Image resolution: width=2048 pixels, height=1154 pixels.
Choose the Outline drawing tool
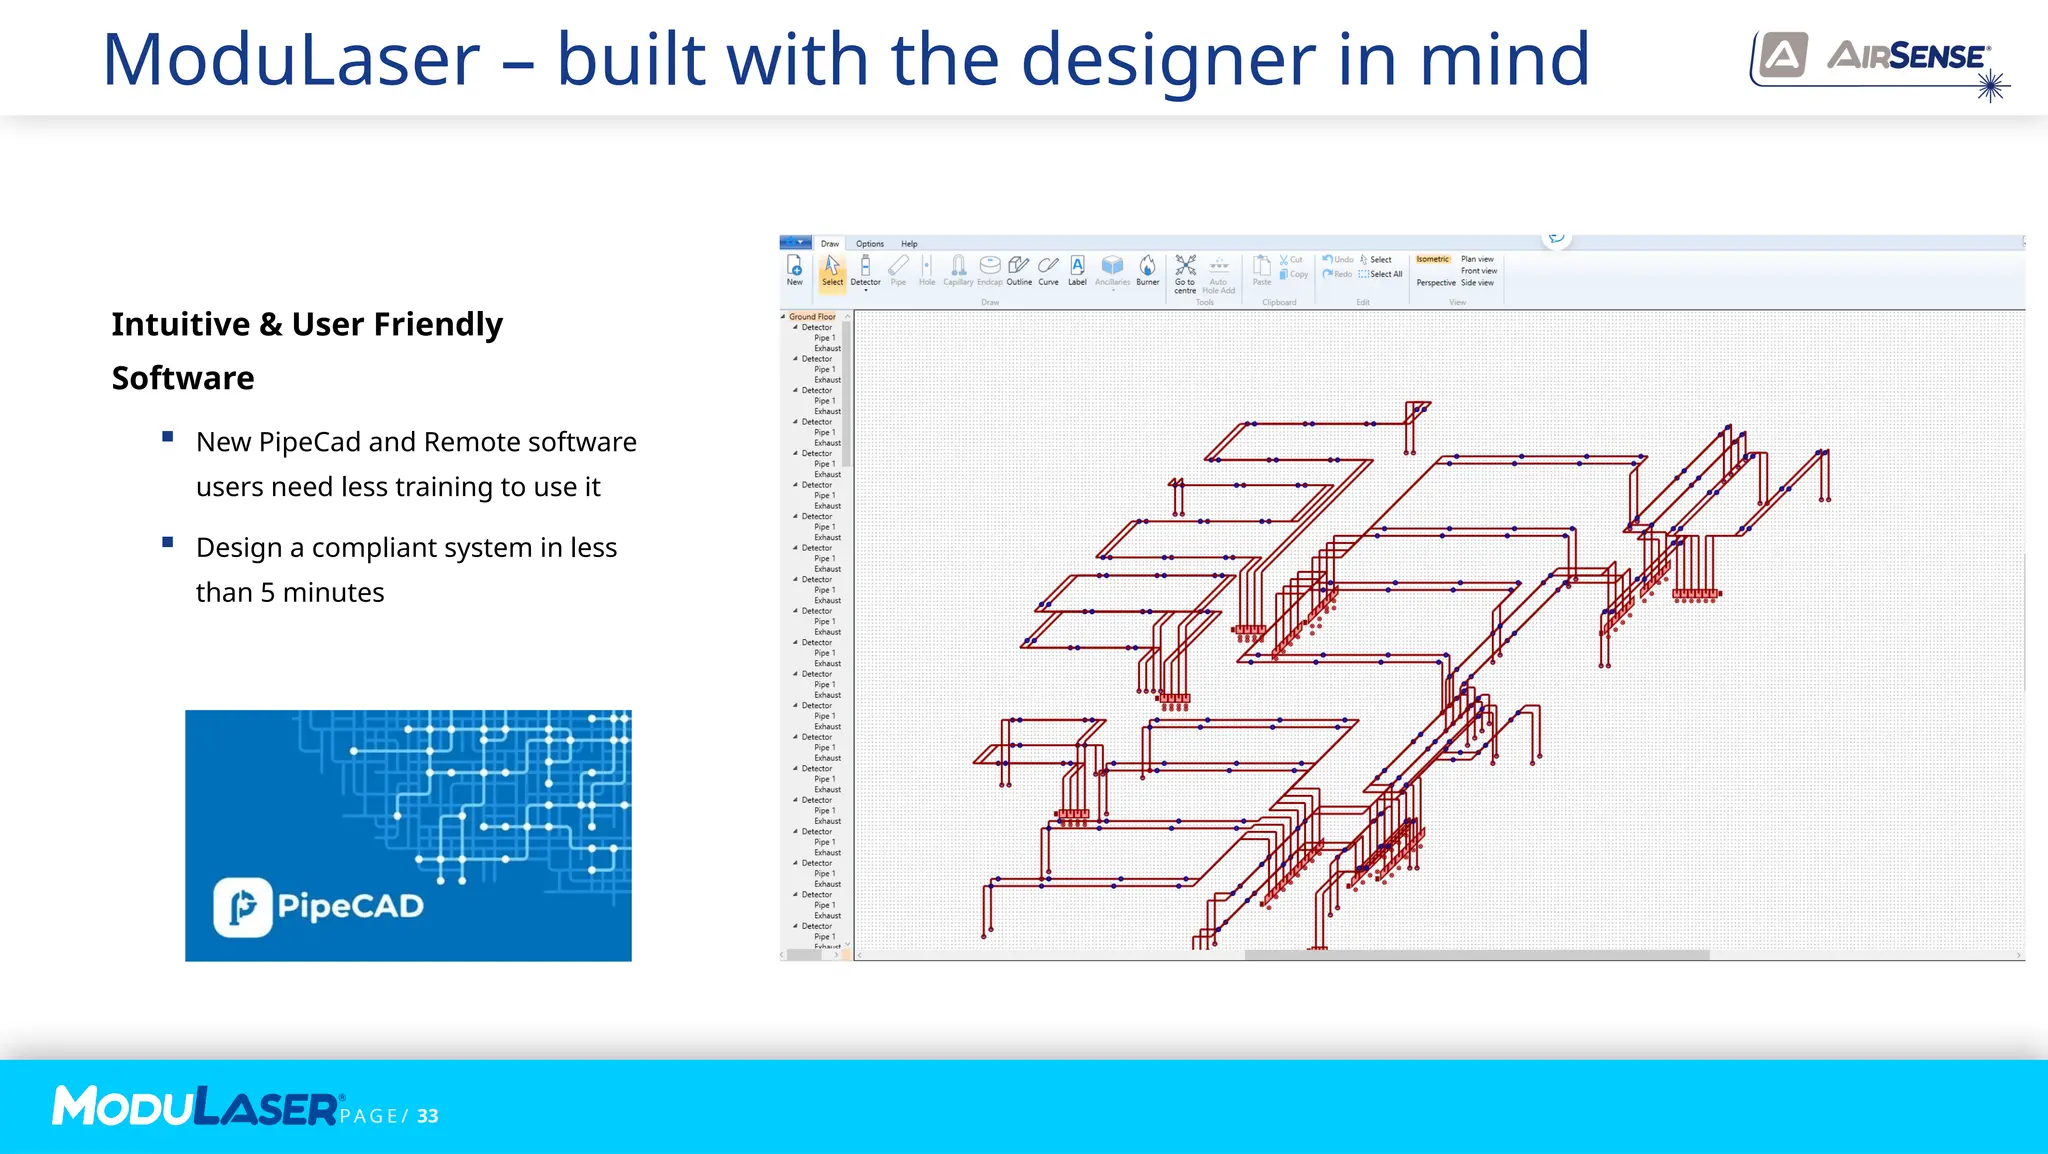1019,270
